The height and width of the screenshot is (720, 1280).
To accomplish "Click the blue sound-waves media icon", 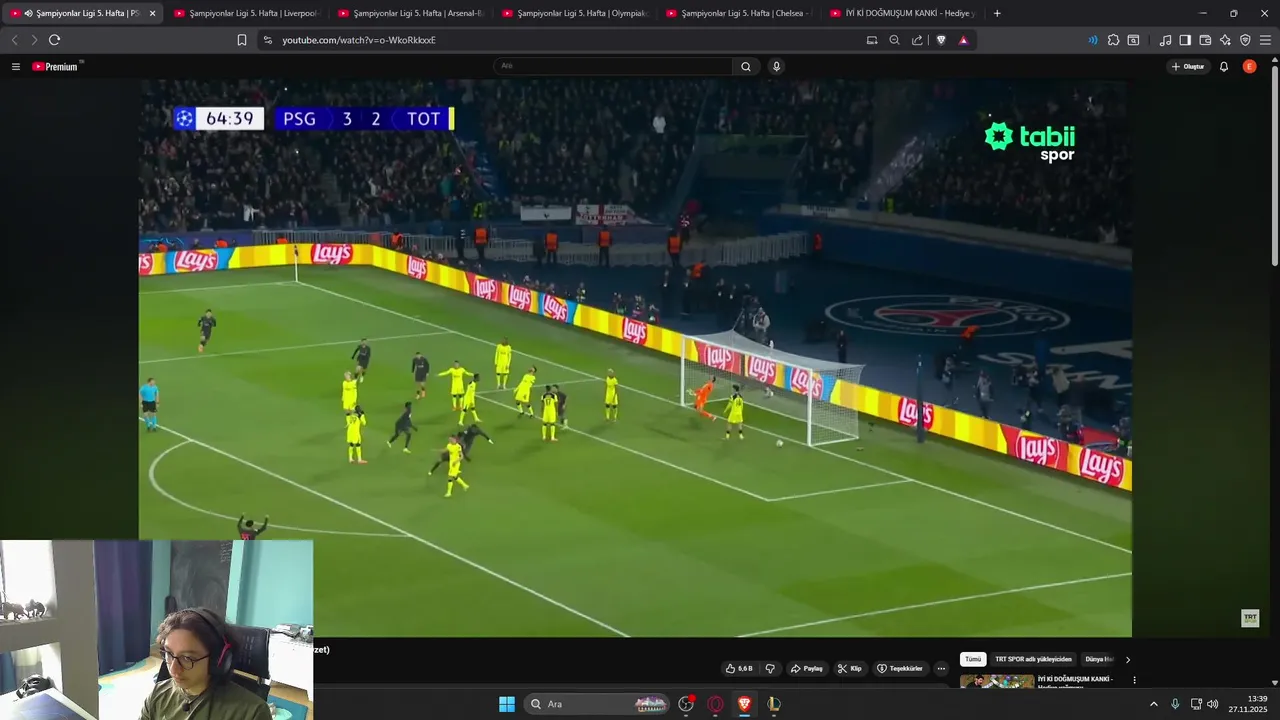I will (1092, 40).
